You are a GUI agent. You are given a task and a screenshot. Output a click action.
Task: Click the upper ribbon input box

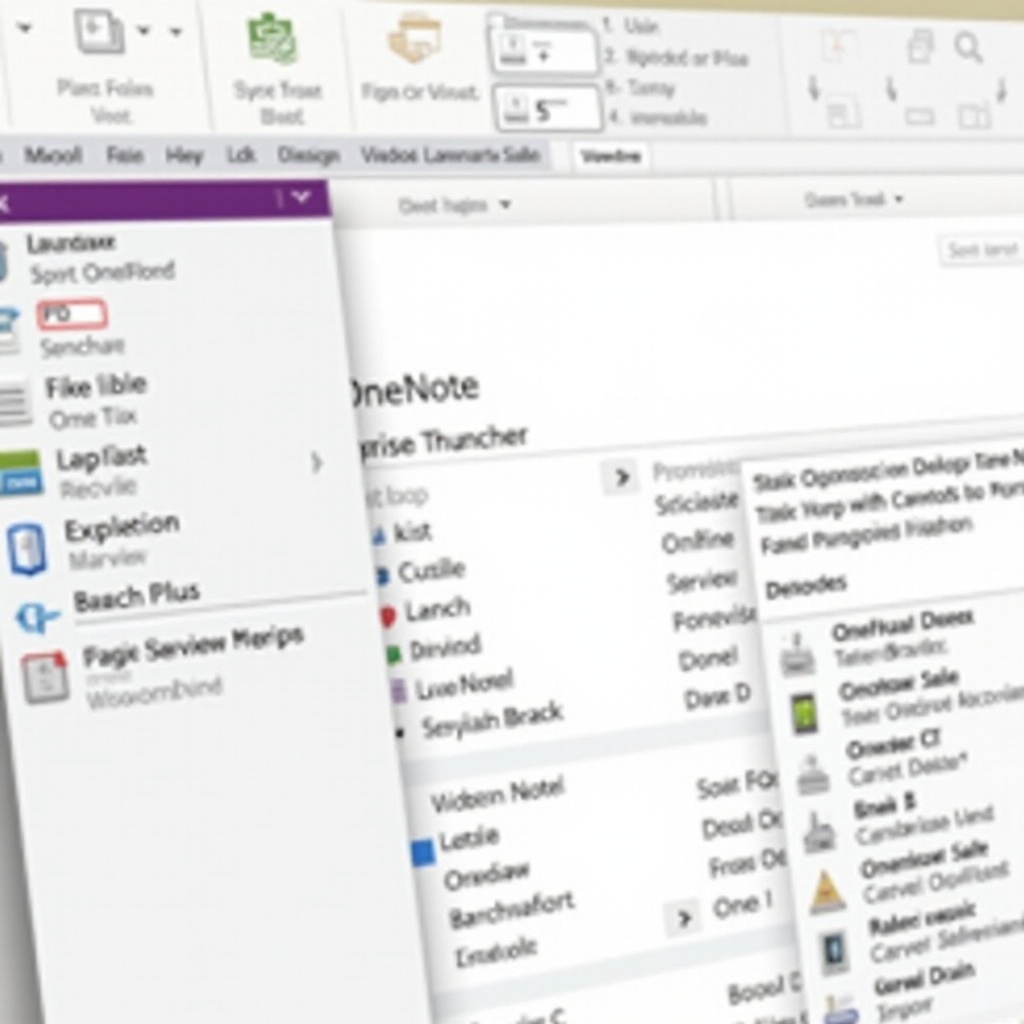(543, 50)
